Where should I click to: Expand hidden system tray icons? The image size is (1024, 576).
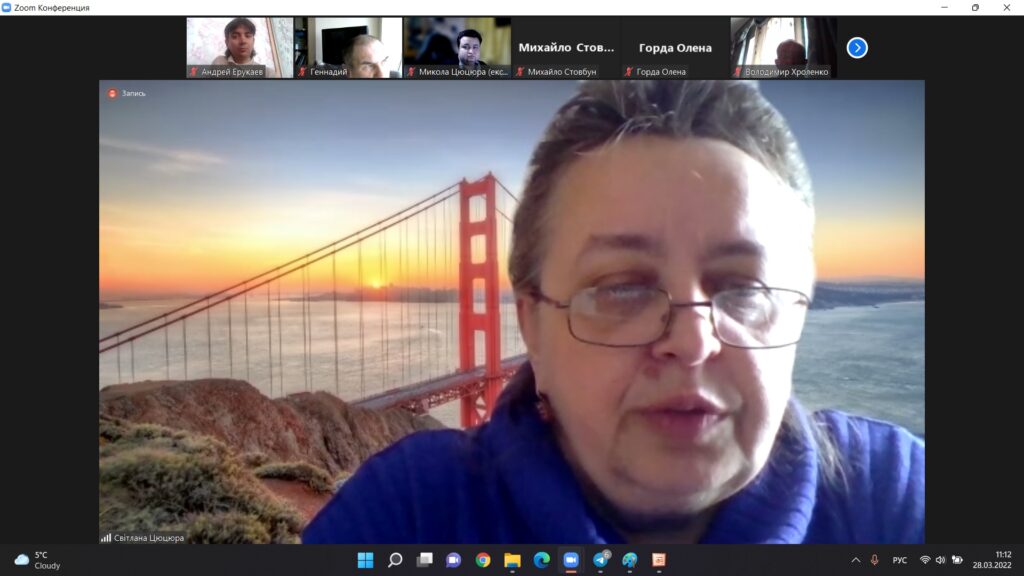[x=856, y=560]
